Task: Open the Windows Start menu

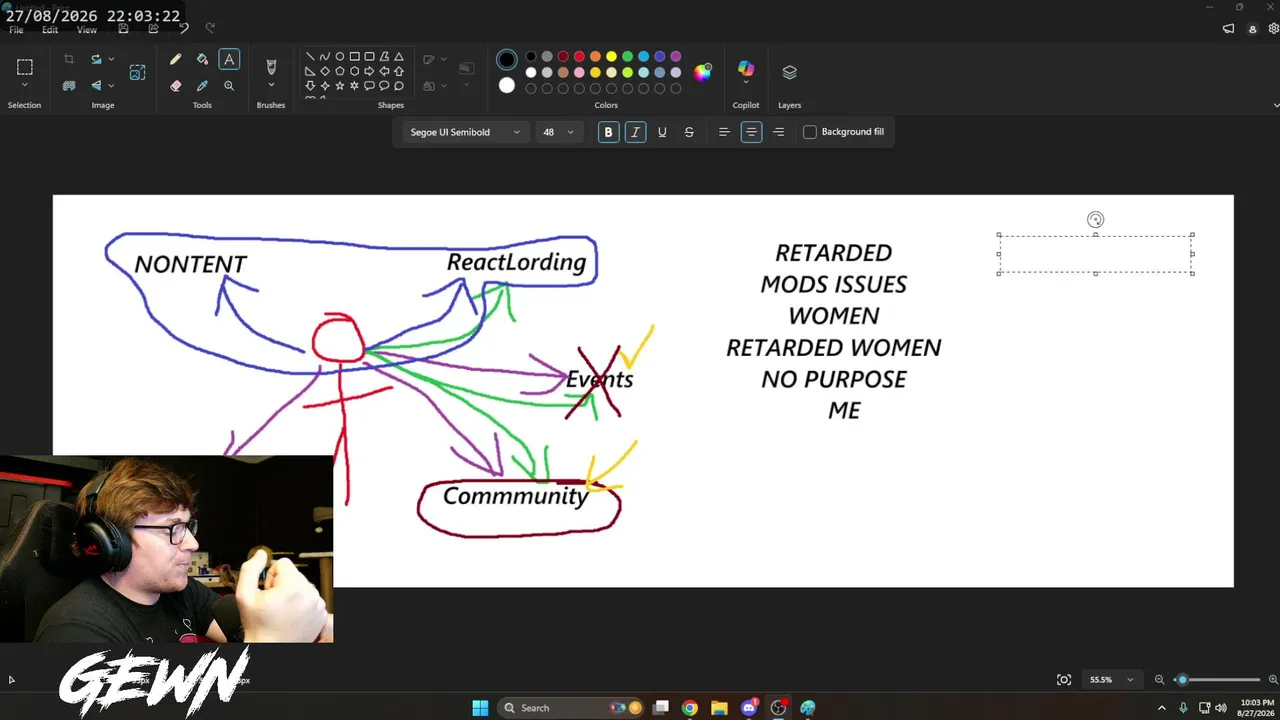Action: click(x=480, y=708)
